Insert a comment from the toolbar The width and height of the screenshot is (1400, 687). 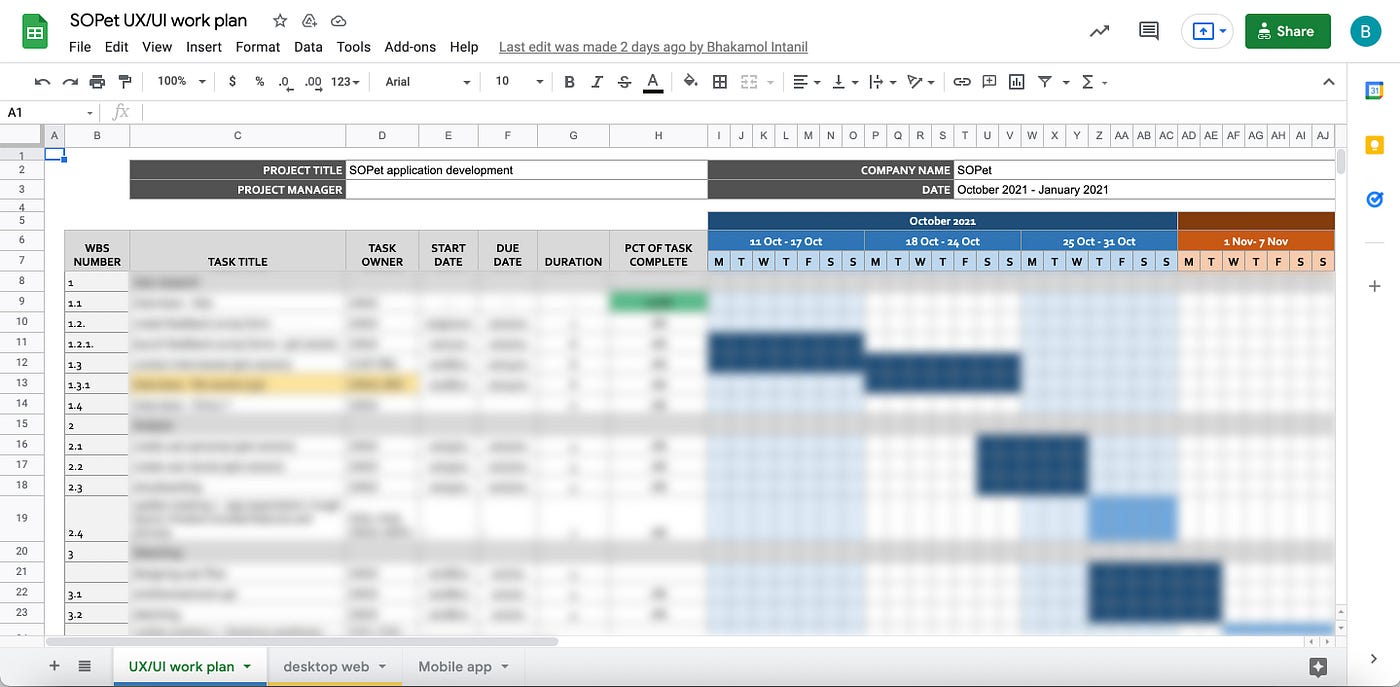point(989,82)
